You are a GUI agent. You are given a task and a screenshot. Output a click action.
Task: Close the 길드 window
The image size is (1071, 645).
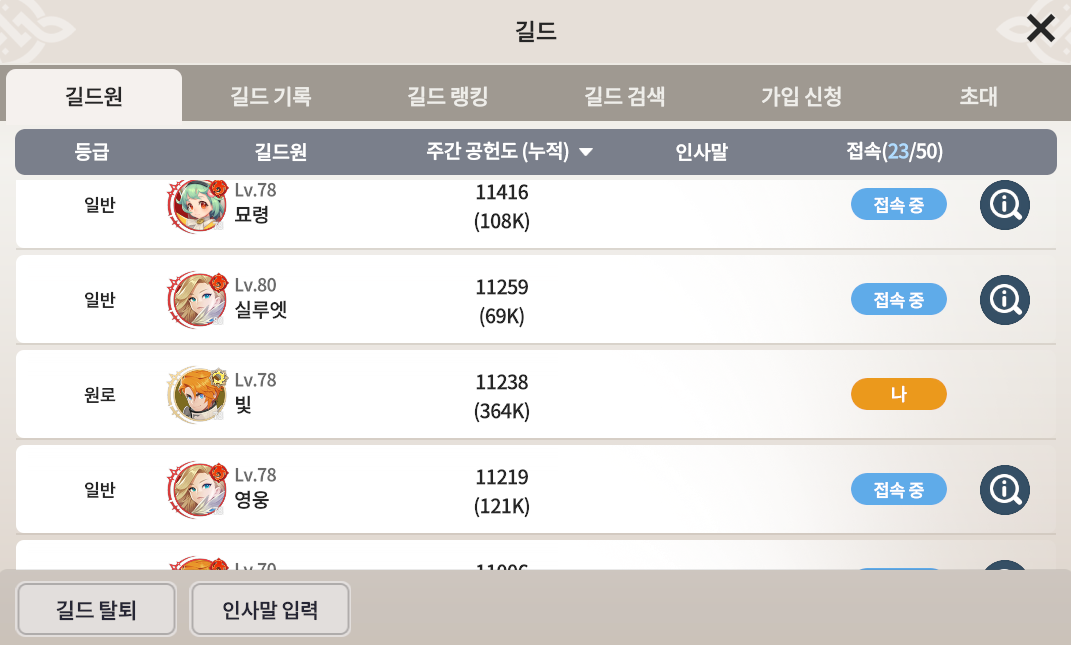pos(1040,29)
